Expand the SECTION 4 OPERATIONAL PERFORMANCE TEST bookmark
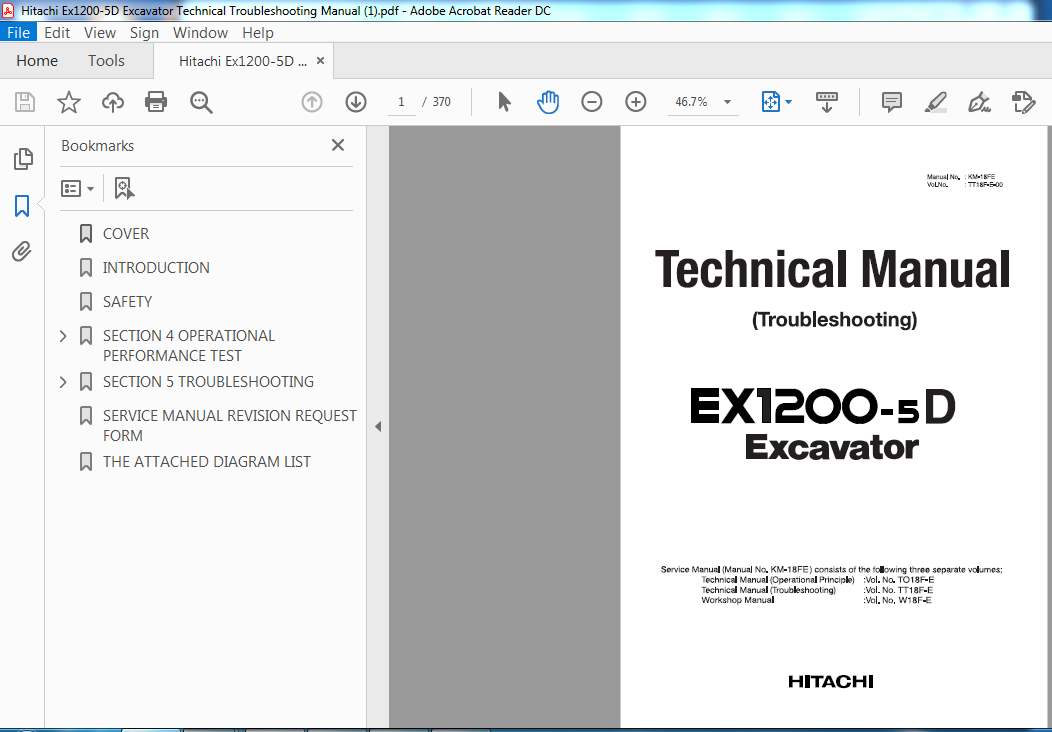 63,335
